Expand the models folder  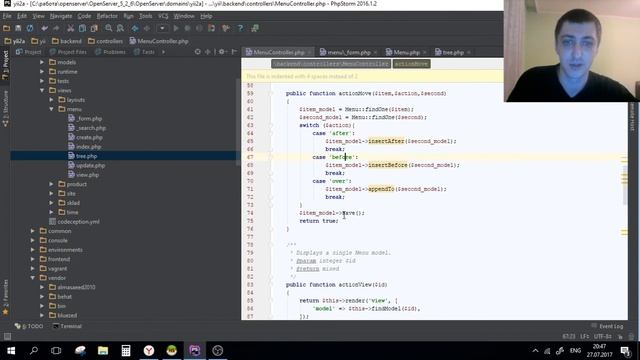42,62
